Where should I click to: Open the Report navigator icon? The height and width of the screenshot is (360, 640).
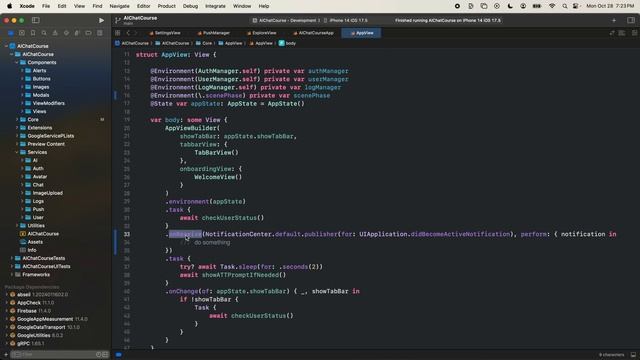pyautogui.click(x=100, y=33)
